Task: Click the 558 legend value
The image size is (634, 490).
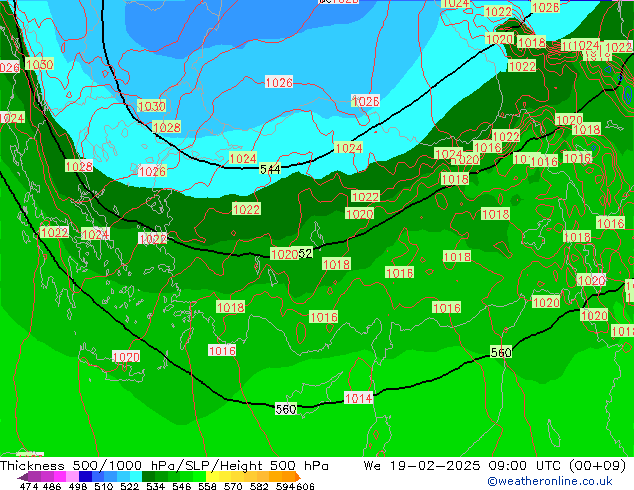Action: click(207, 486)
